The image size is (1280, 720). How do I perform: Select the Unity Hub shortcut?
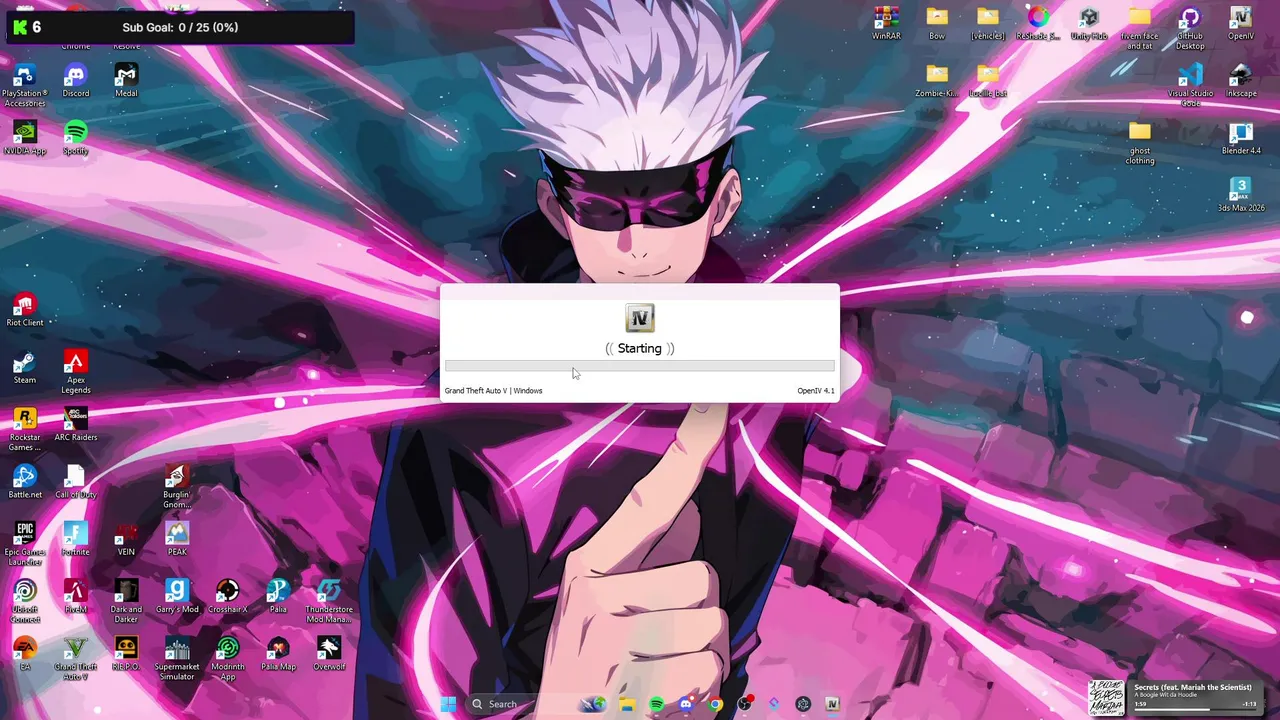(x=1089, y=24)
